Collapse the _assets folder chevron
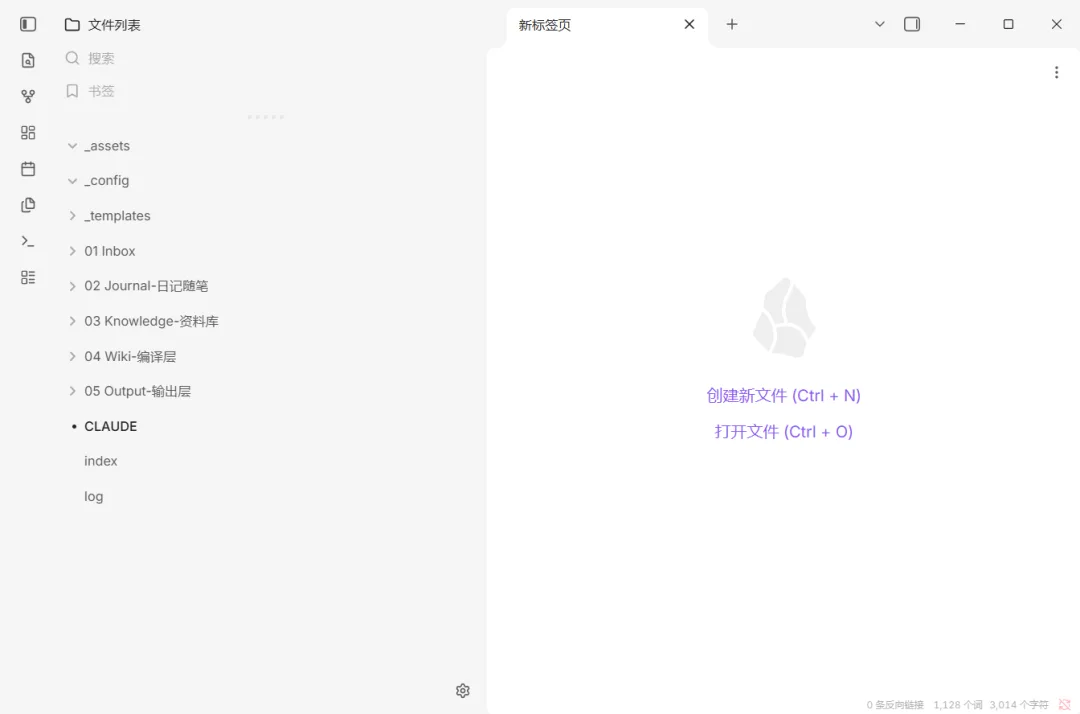1080x714 pixels. coord(72,146)
